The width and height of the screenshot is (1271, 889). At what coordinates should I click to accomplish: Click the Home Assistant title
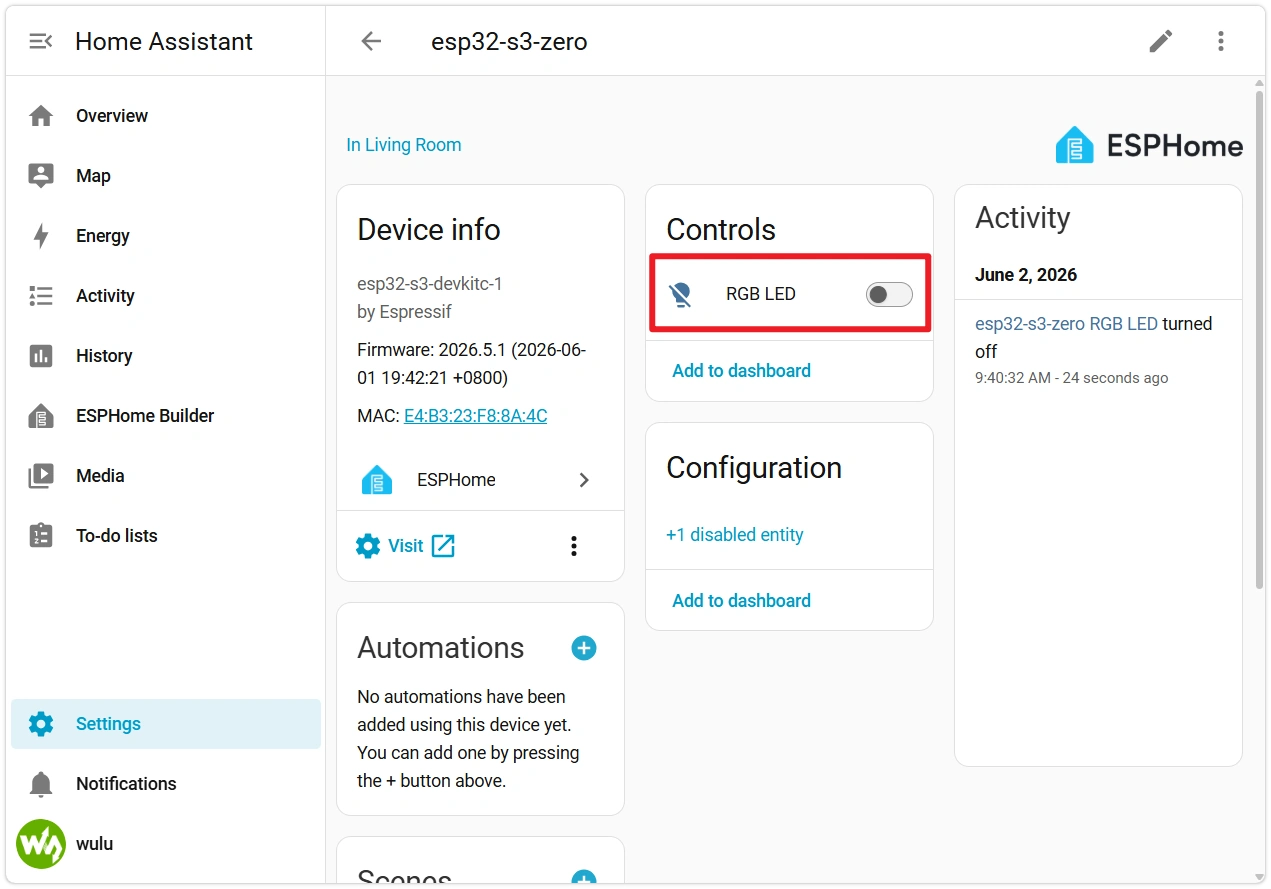[x=164, y=42]
